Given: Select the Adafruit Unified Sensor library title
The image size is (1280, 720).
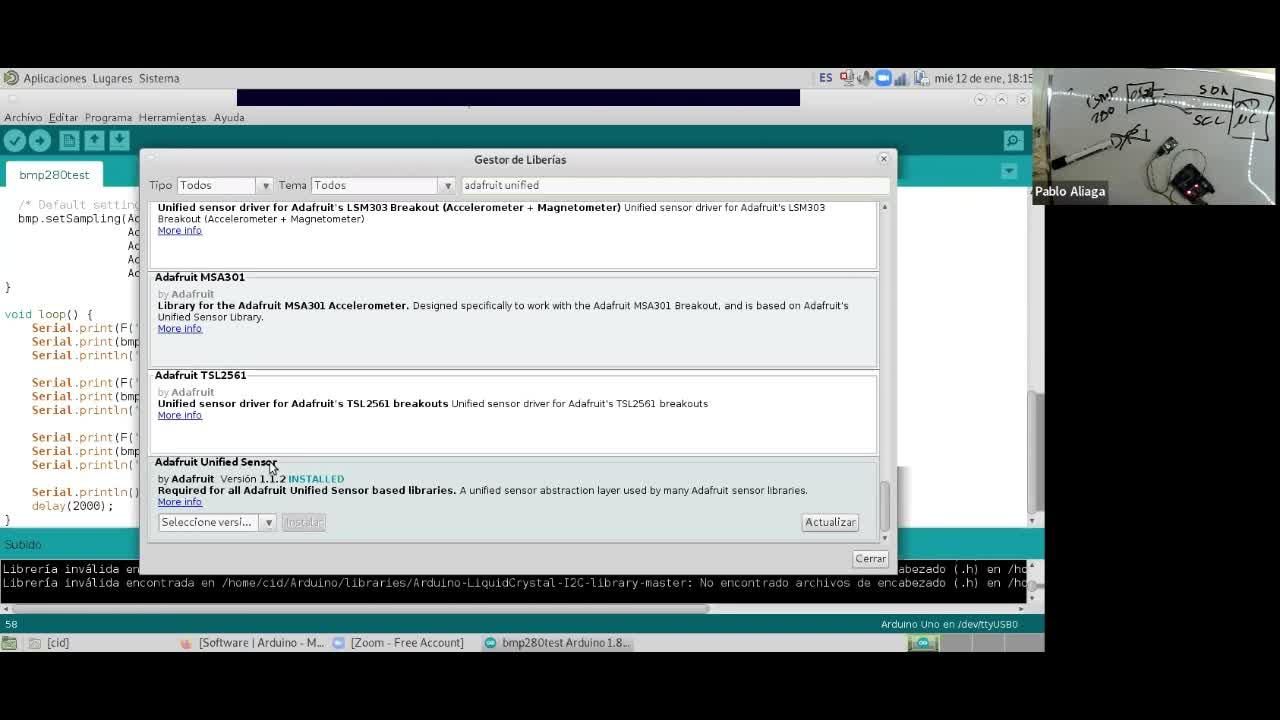Looking at the screenshot, I should point(215,462).
